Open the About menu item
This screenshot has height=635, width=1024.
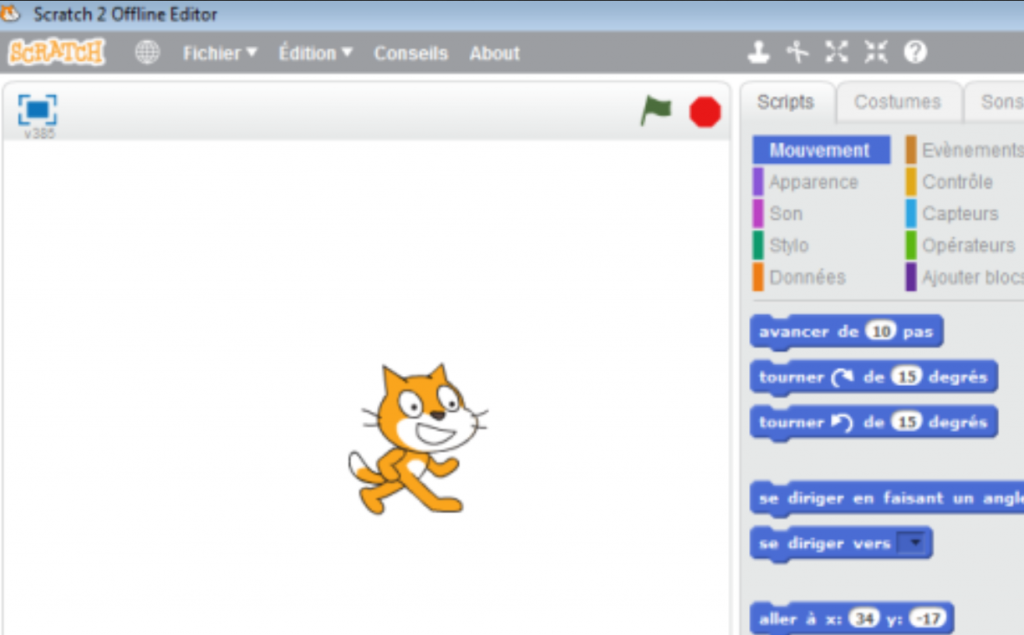point(494,54)
